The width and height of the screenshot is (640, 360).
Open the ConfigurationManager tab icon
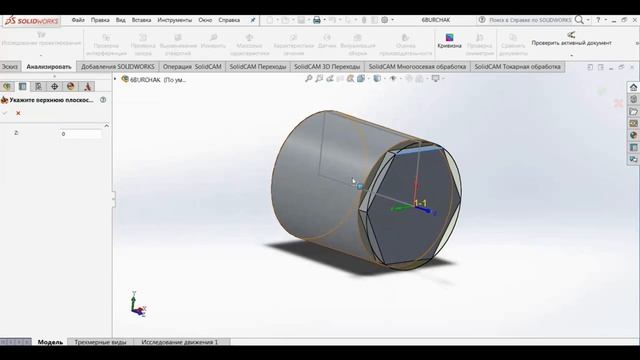[38, 86]
